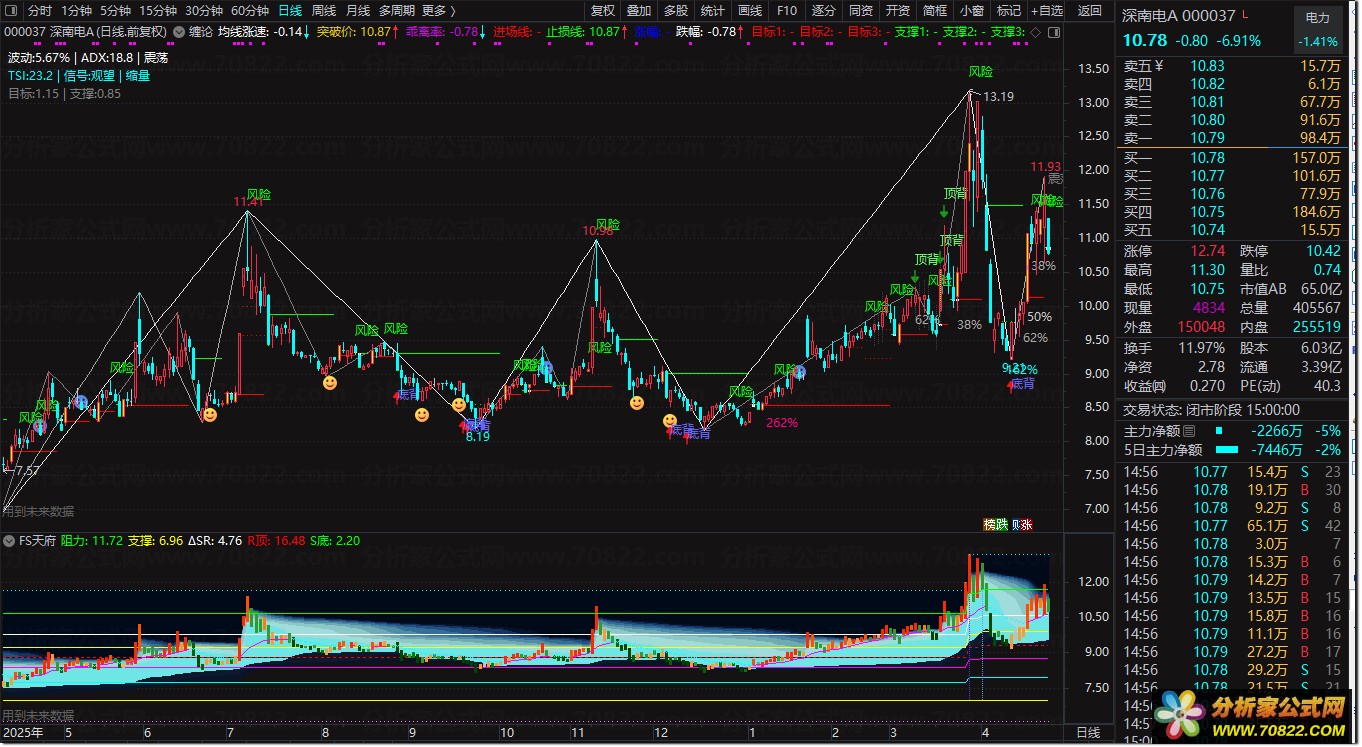Toggle the 小窗 small window view
Screen dimensions: 1362x747
pos(971,11)
